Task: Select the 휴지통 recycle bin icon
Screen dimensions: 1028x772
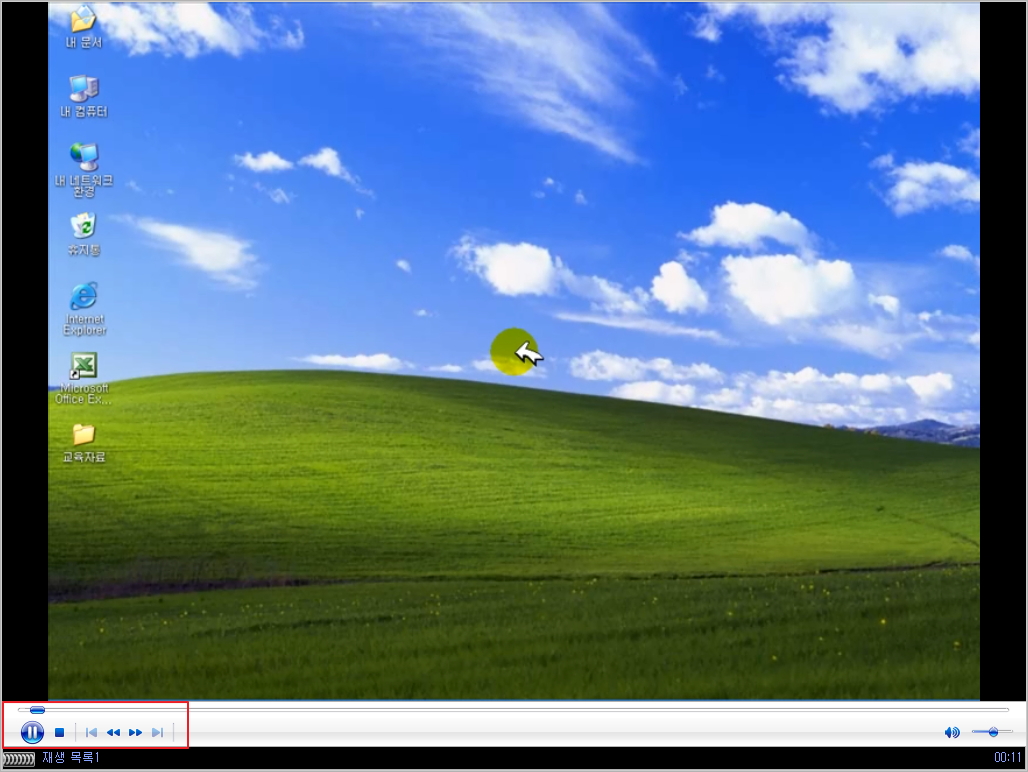Action: tap(84, 234)
